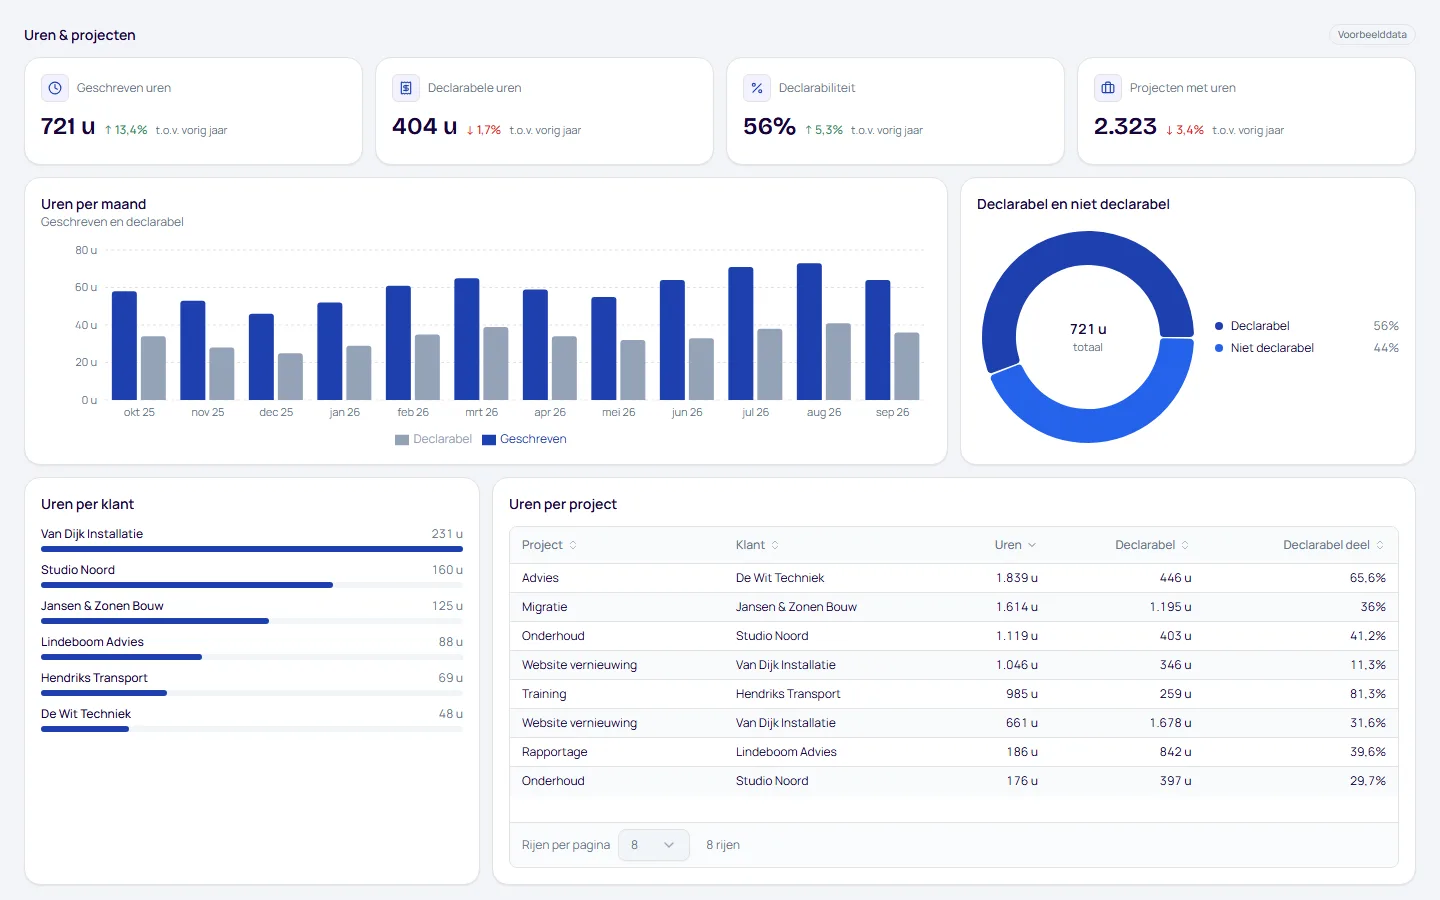Click the 81,3% declarabel deel cell
This screenshot has height=900, width=1440.
[x=1368, y=694]
